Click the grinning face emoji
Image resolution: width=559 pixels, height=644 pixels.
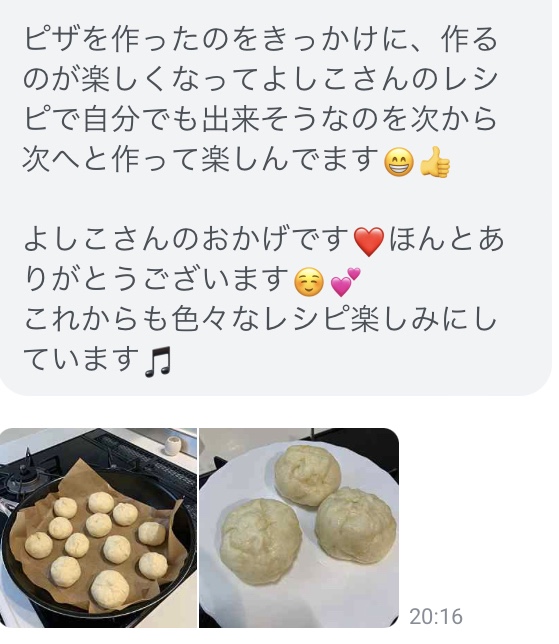point(398,161)
